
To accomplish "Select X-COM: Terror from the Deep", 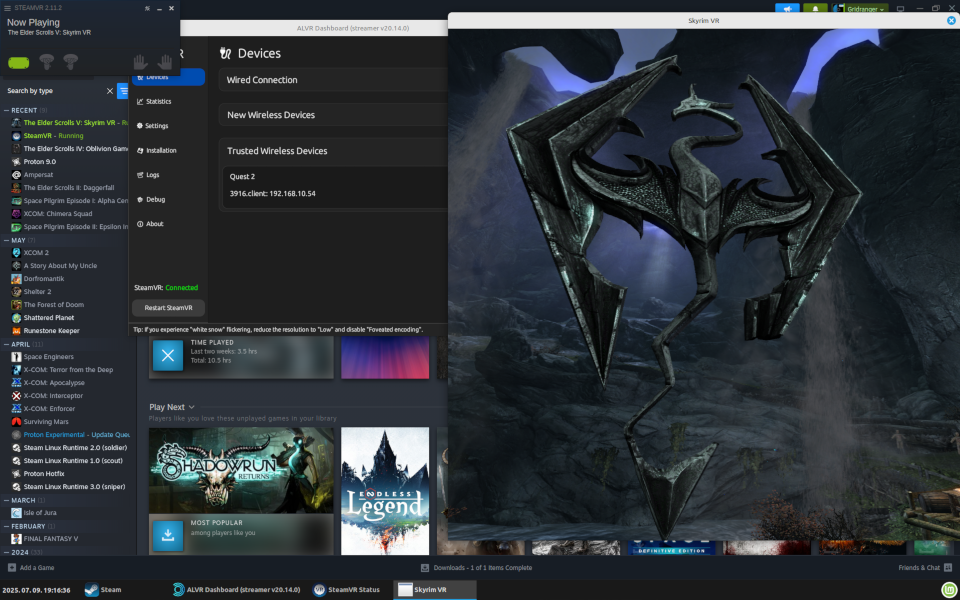I will pyautogui.click(x=68, y=369).
